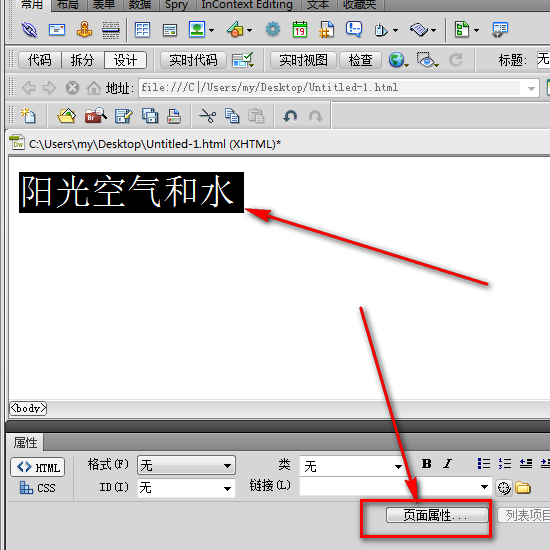Viewport: 550px width, 550px height.
Task: Click the copy icon
Action: click(232, 116)
